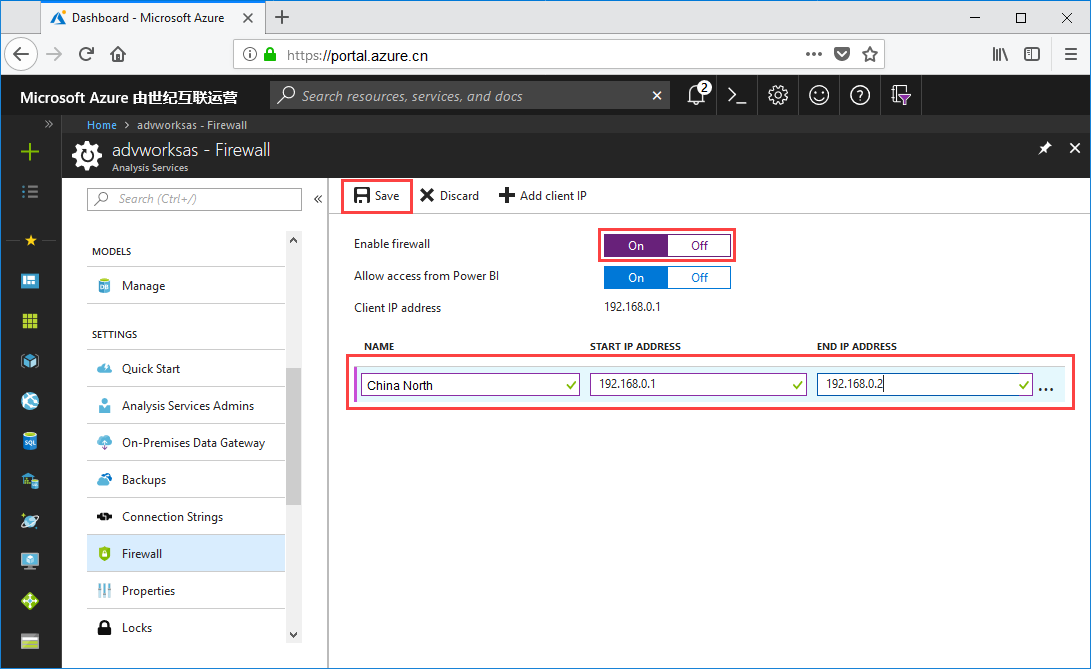Select the Firewall menu item
Screen dimensions: 1091x669
click(x=186, y=553)
